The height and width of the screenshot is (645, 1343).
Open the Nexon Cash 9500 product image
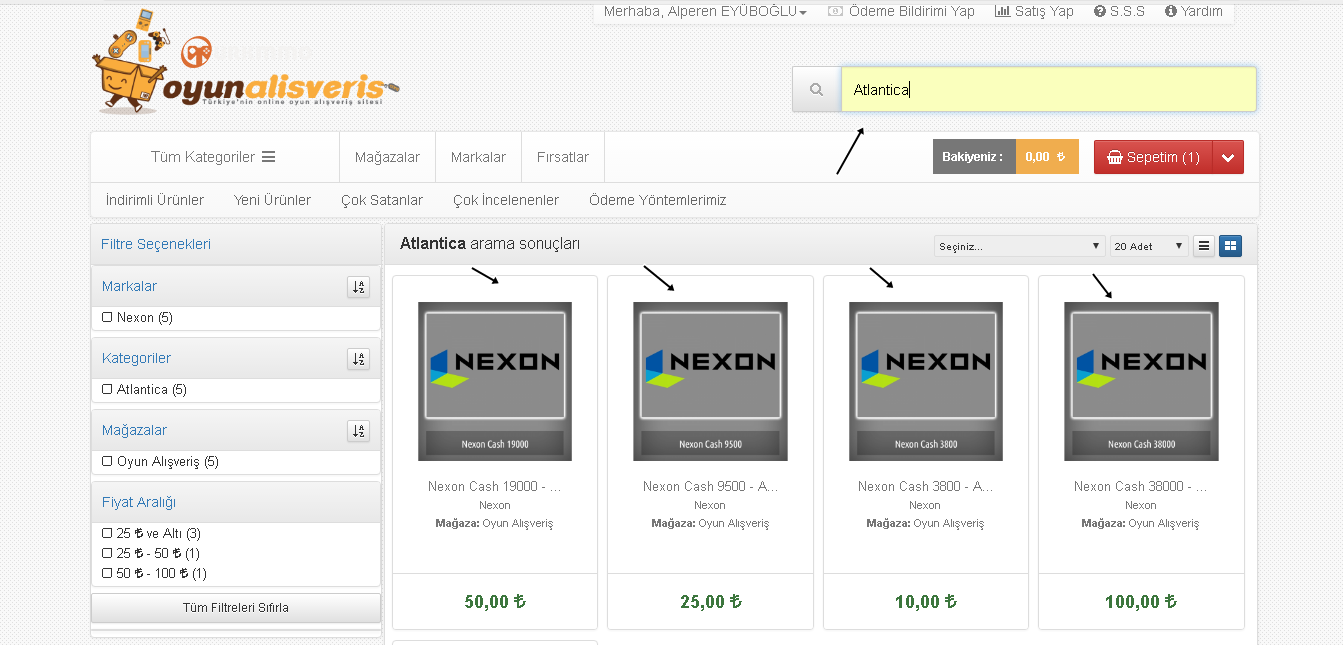click(x=710, y=381)
